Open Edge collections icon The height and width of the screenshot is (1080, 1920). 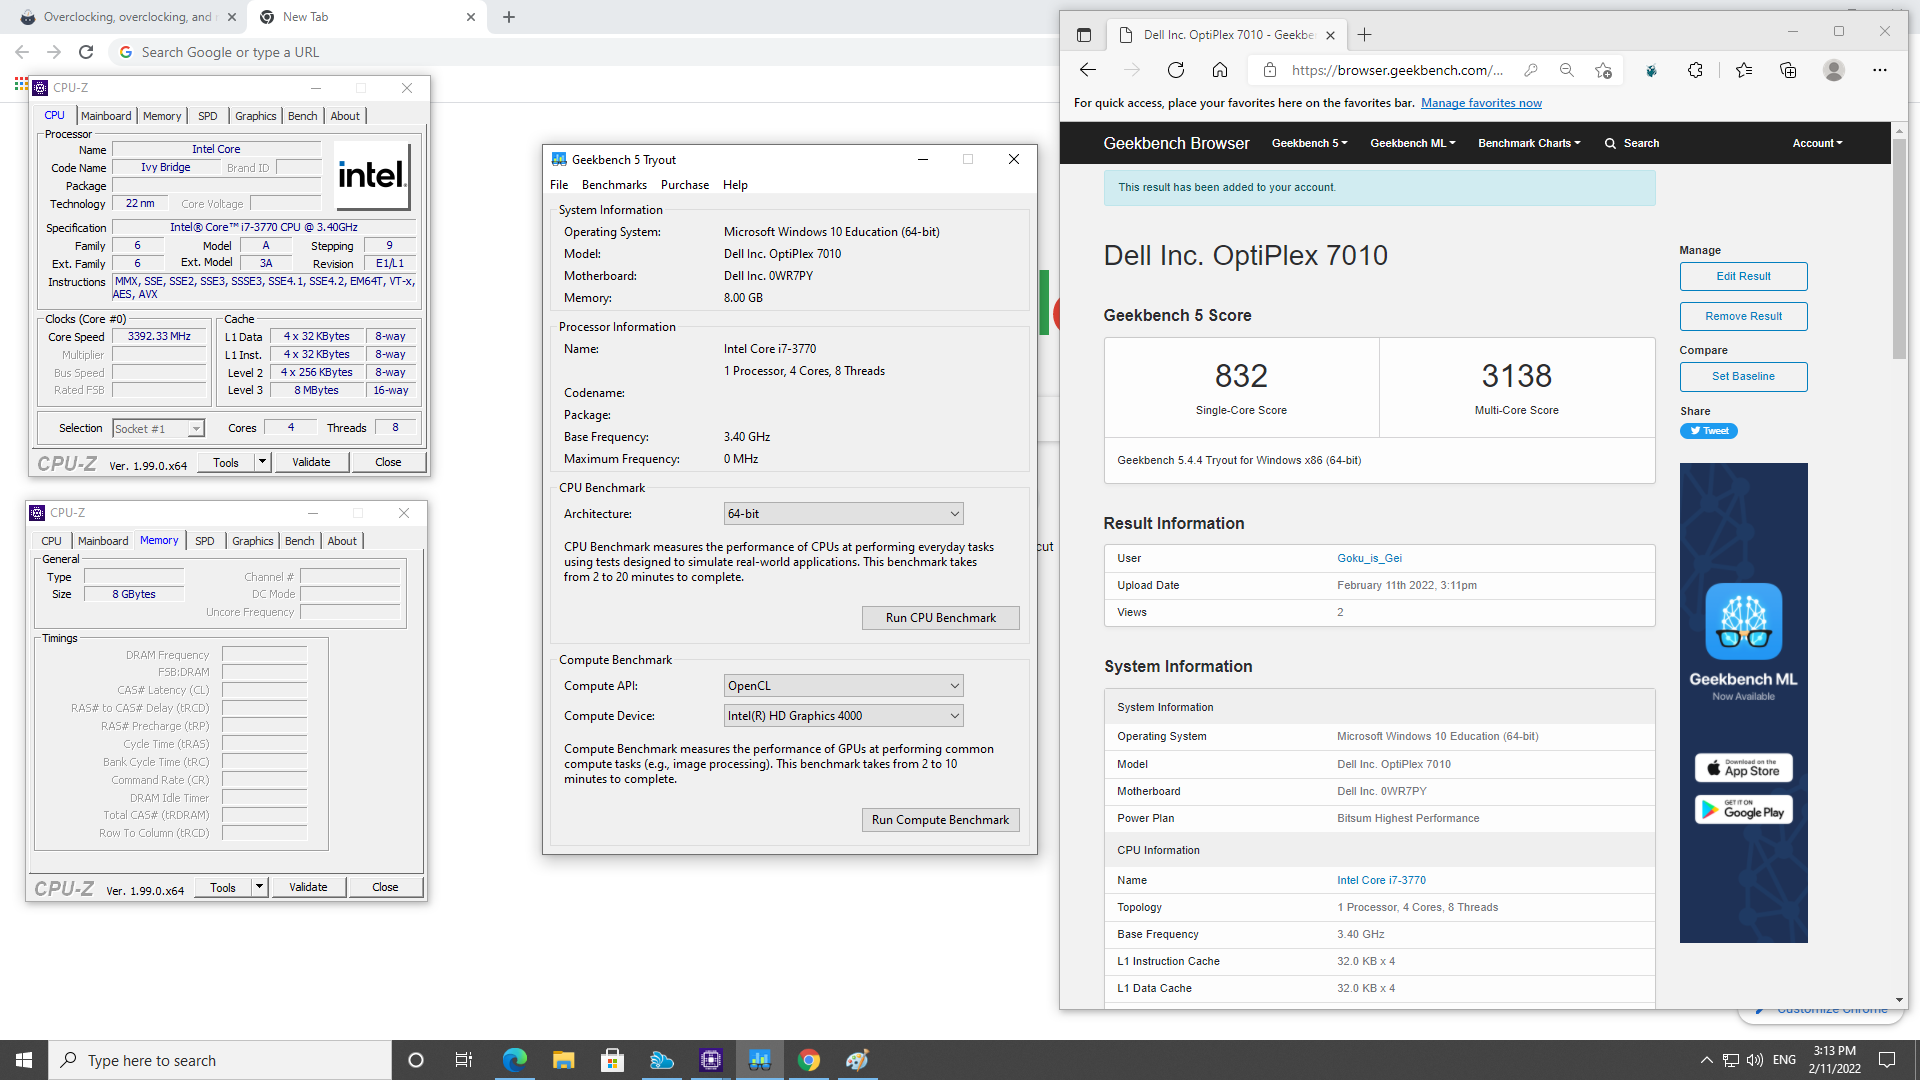1788,70
